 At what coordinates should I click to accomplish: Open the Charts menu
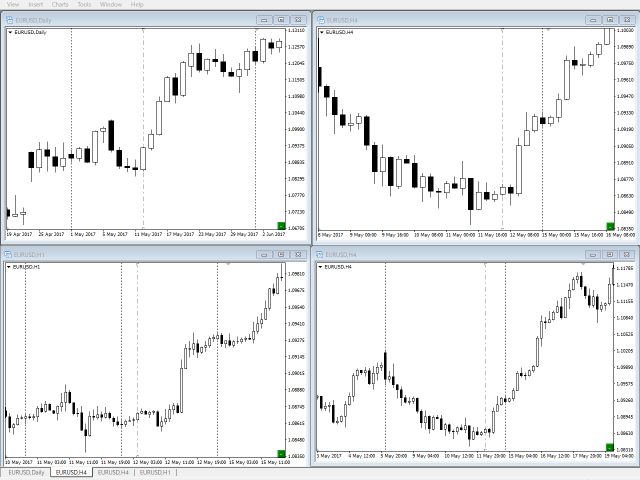click(x=60, y=4)
